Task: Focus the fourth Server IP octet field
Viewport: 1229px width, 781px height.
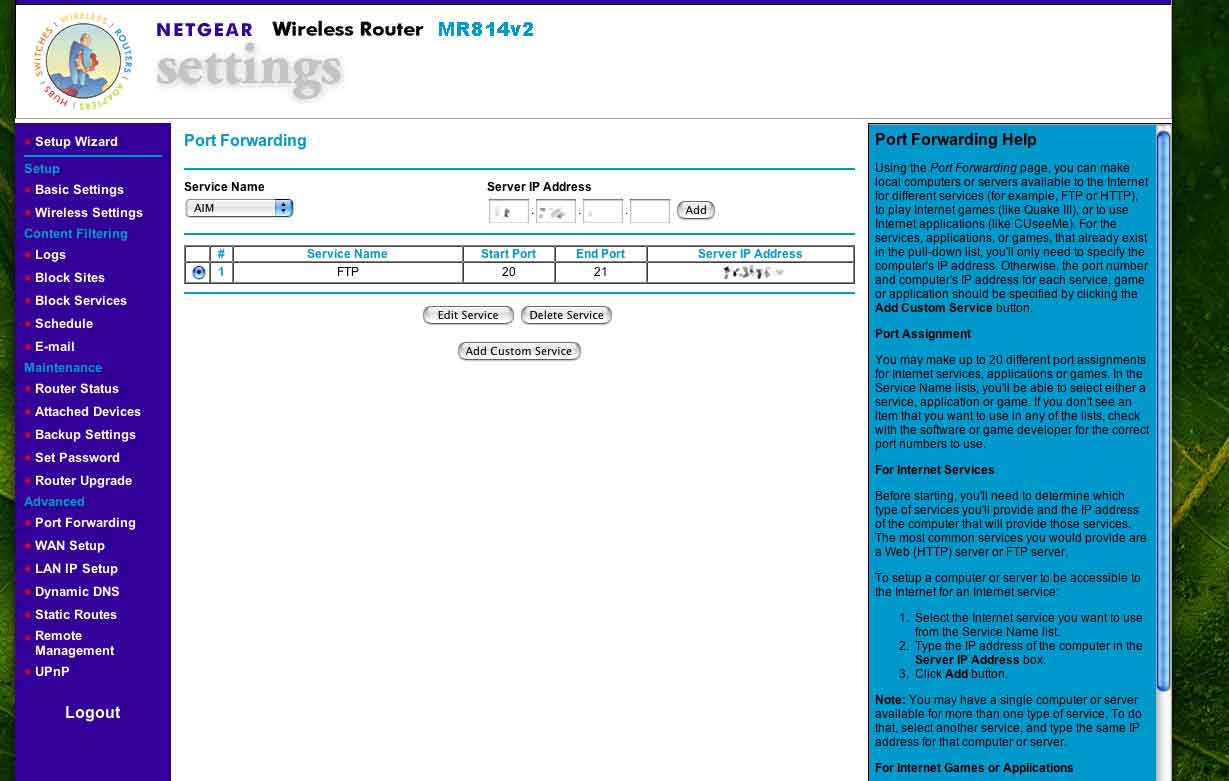Action: pyautogui.click(x=650, y=211)
